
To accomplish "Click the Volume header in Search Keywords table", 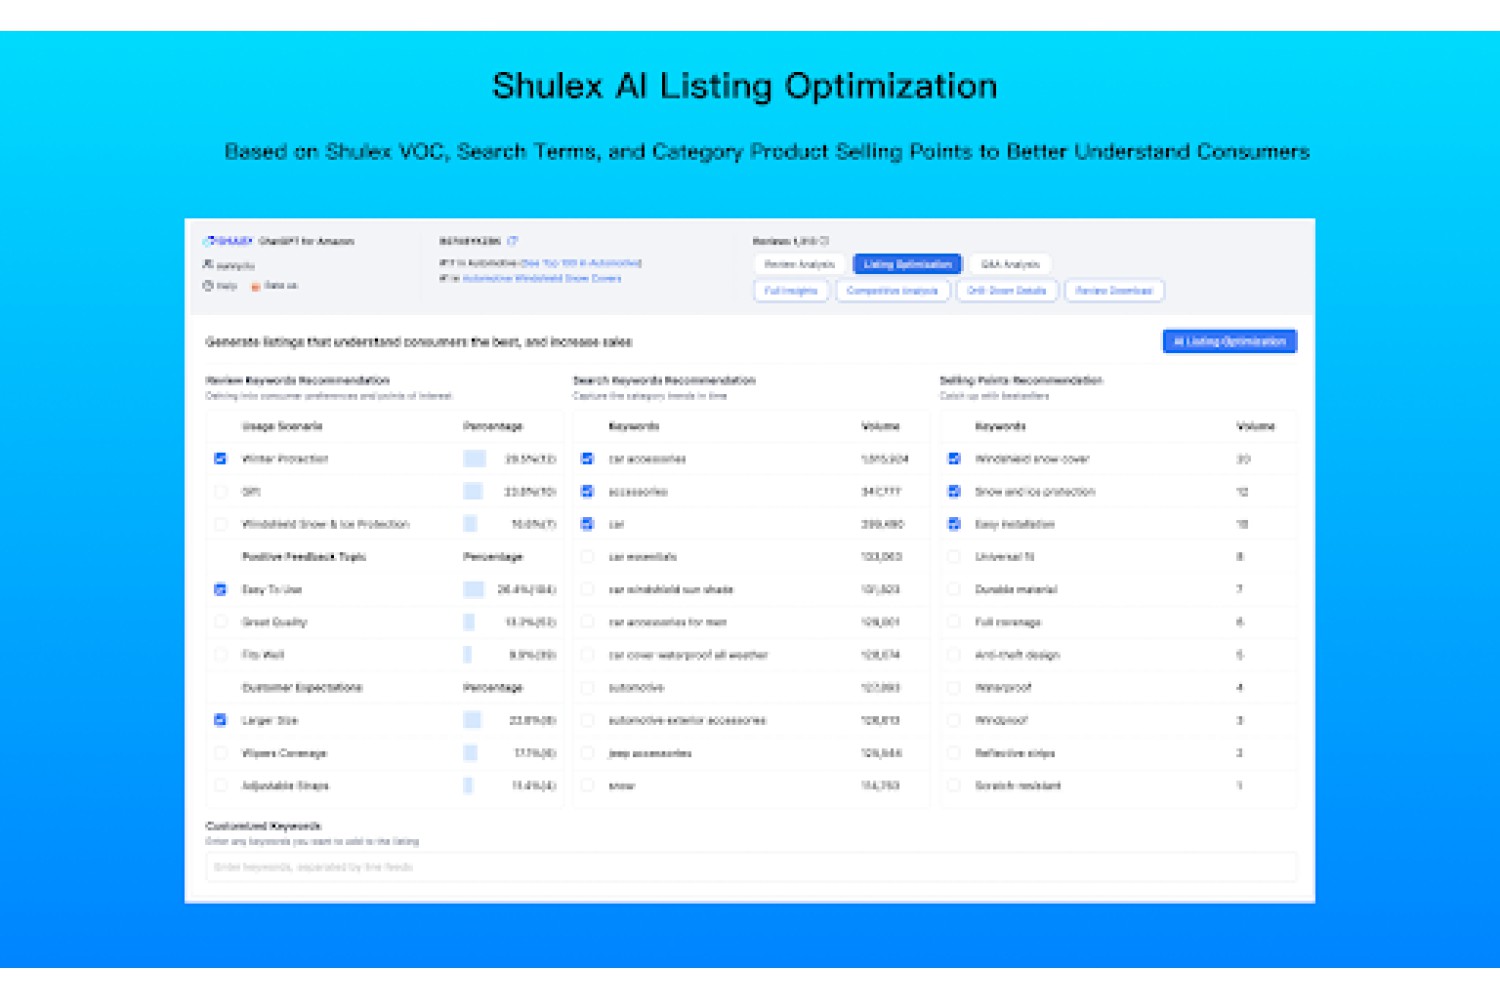I will coord(880,426).
